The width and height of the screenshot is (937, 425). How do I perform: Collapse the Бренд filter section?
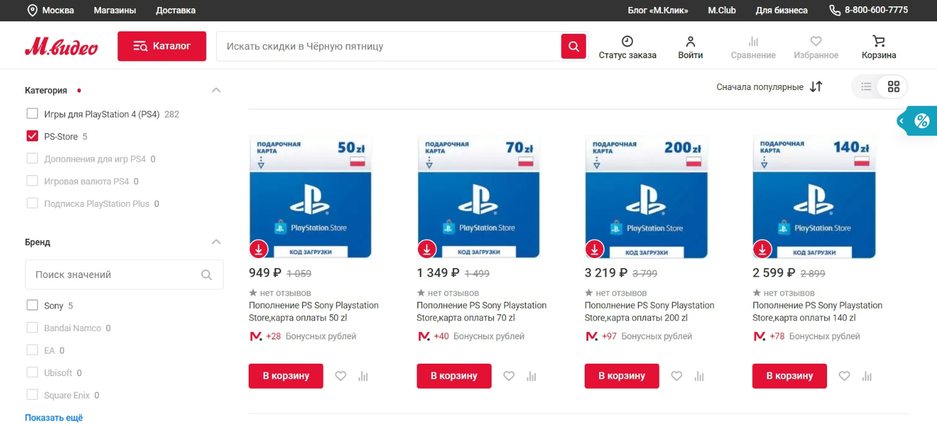click(x=216, y=242)
